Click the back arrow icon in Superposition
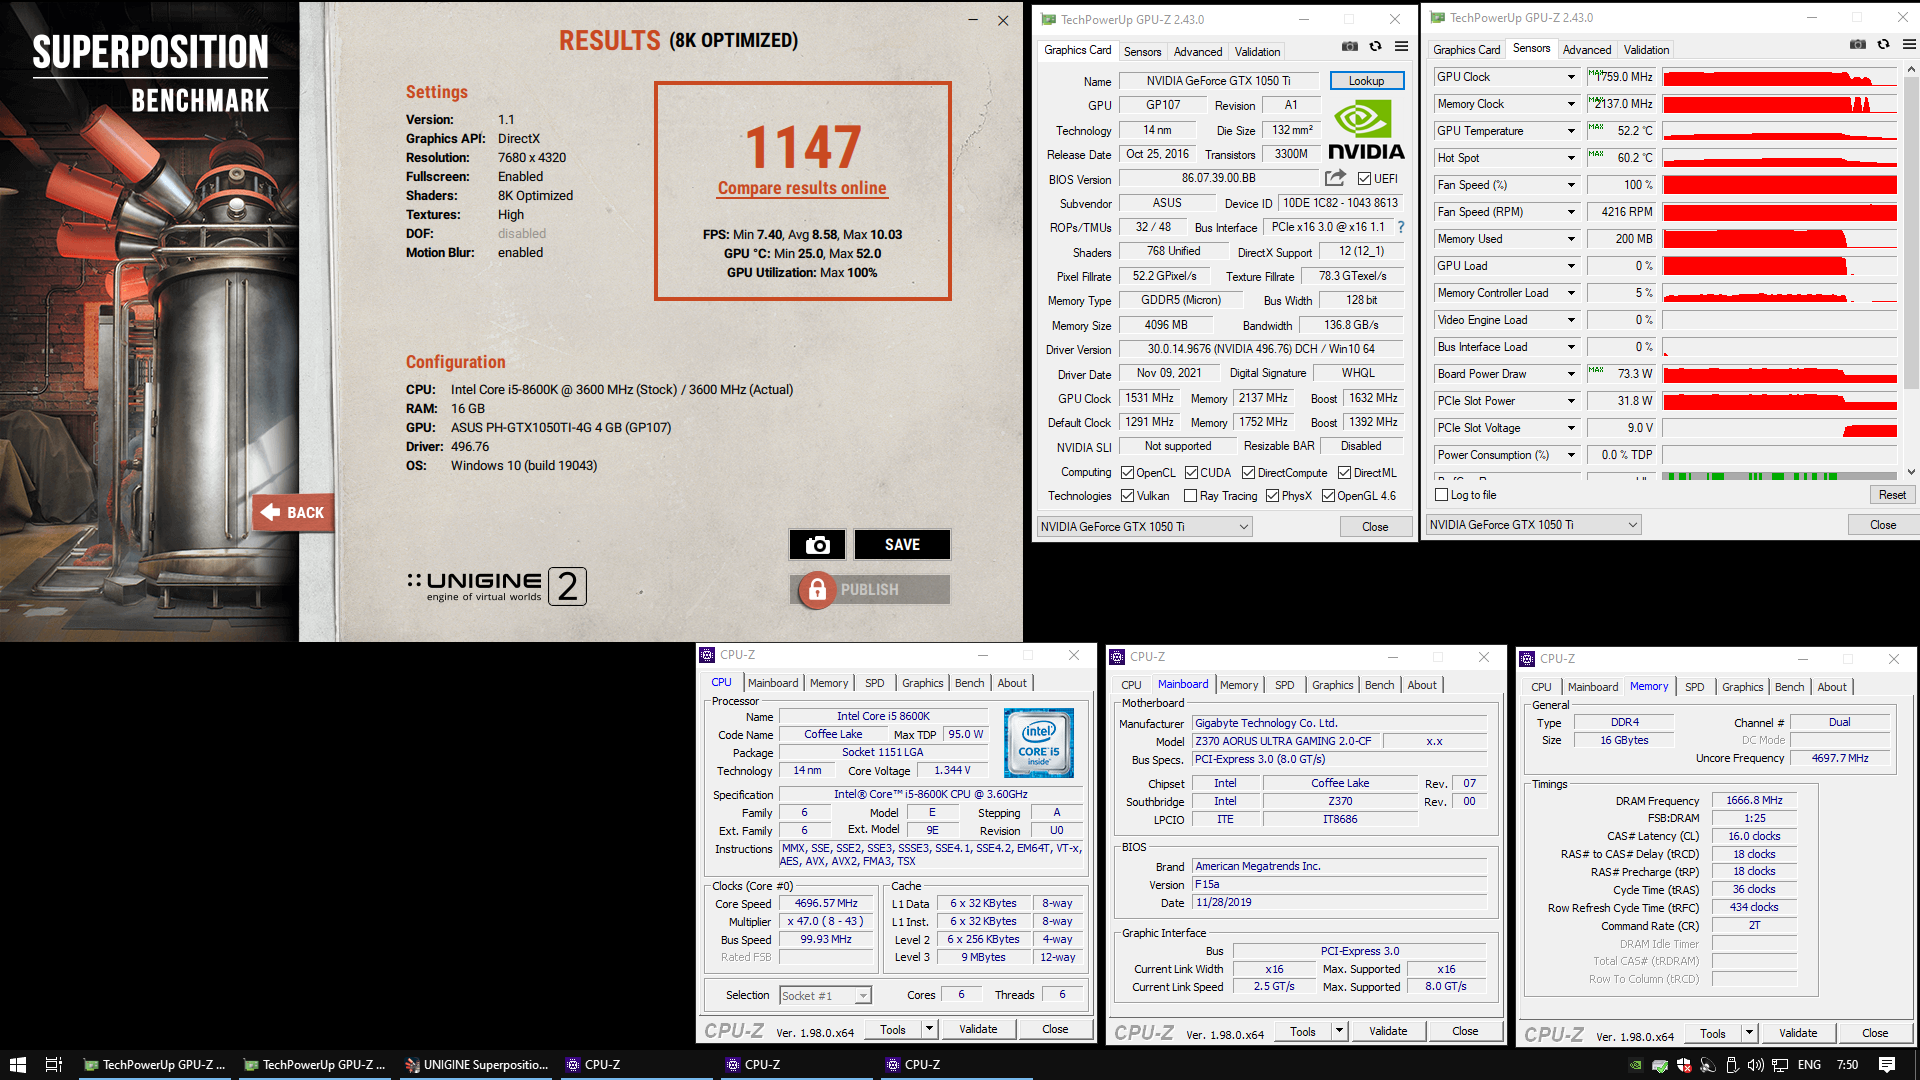This screenshot has width=1920, height=1080. click(x=270, y=512)
